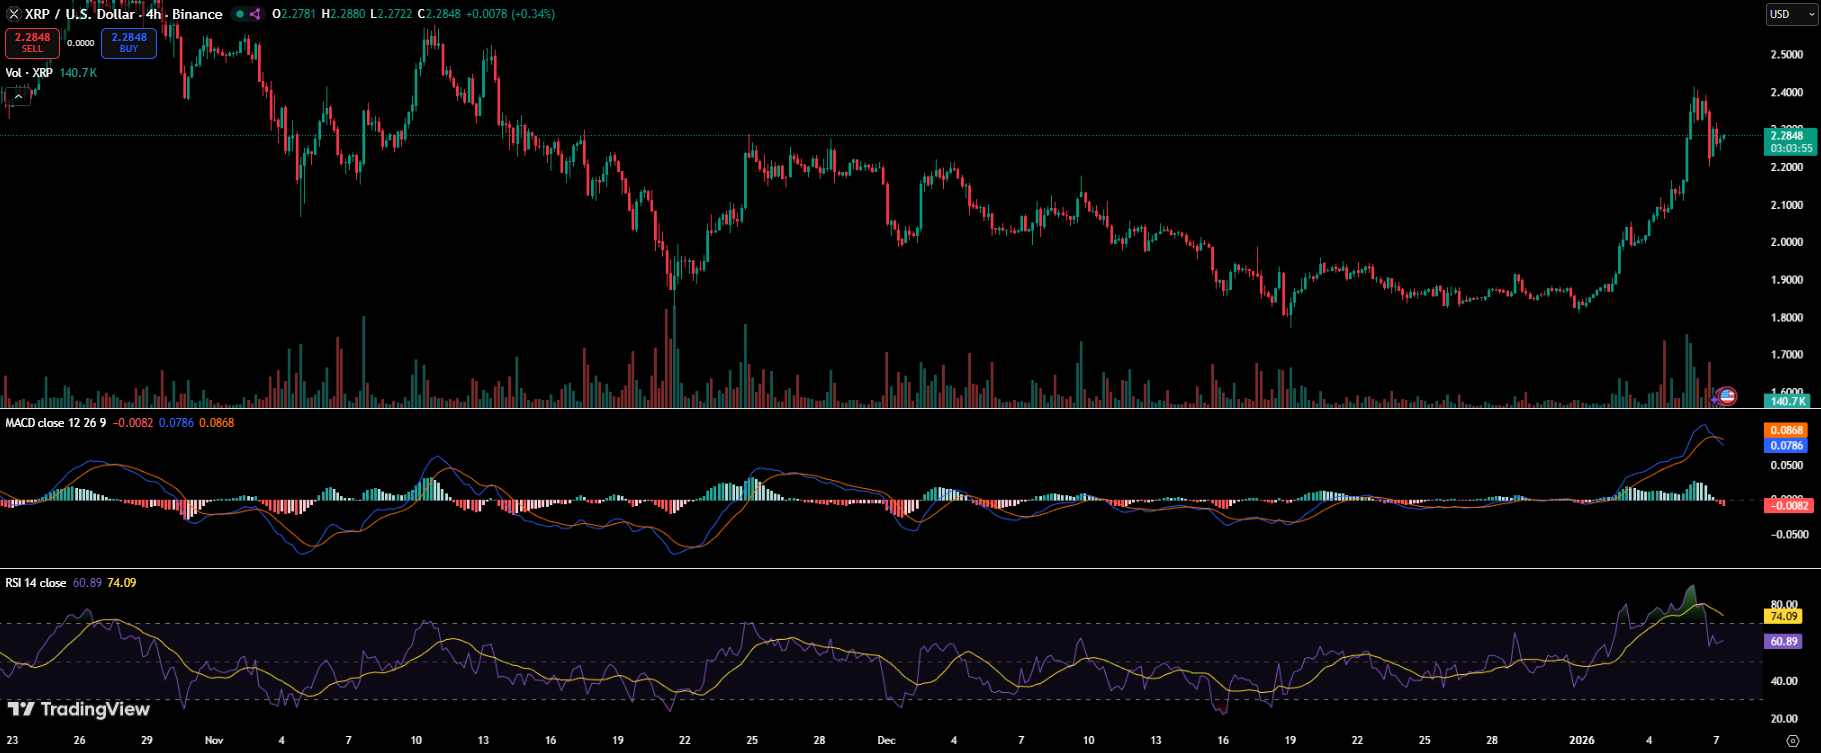Click the orange MACD signal value 0.0868 label
The image size is (1821, 753).
1786,431
